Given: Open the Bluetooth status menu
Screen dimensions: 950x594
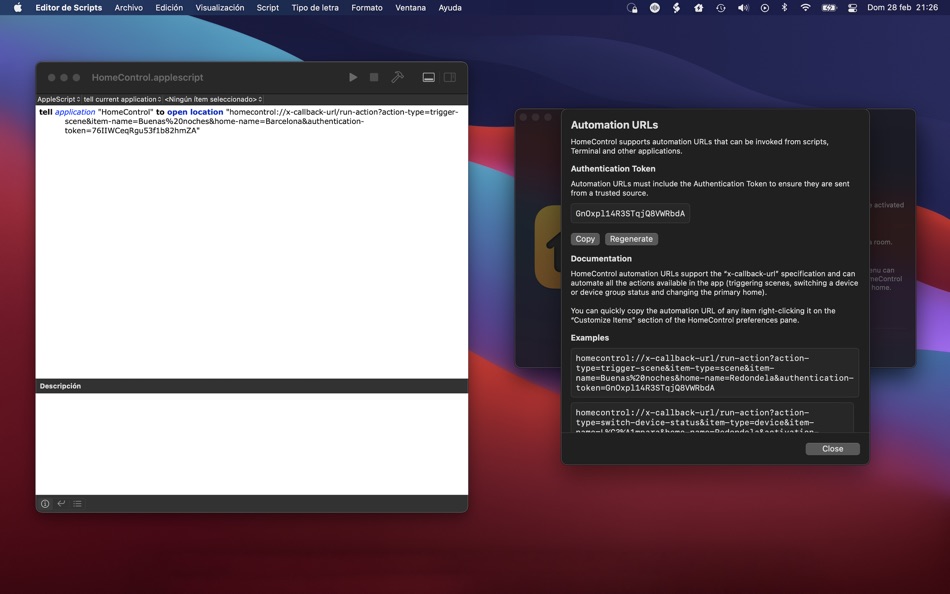Looking at the screenshot, I should click(784, 8).
